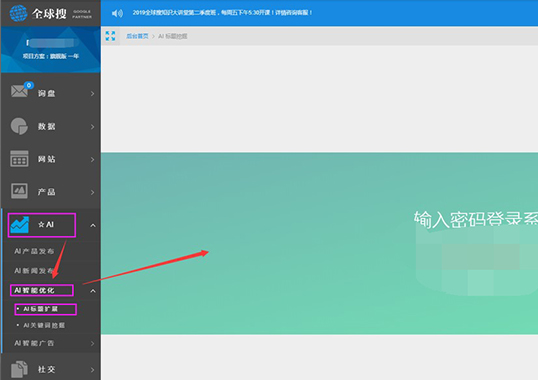Click the 全球搜 globe logo
Image resolution: width=538 pixels, height=380 pixels.
coord(19,13)
